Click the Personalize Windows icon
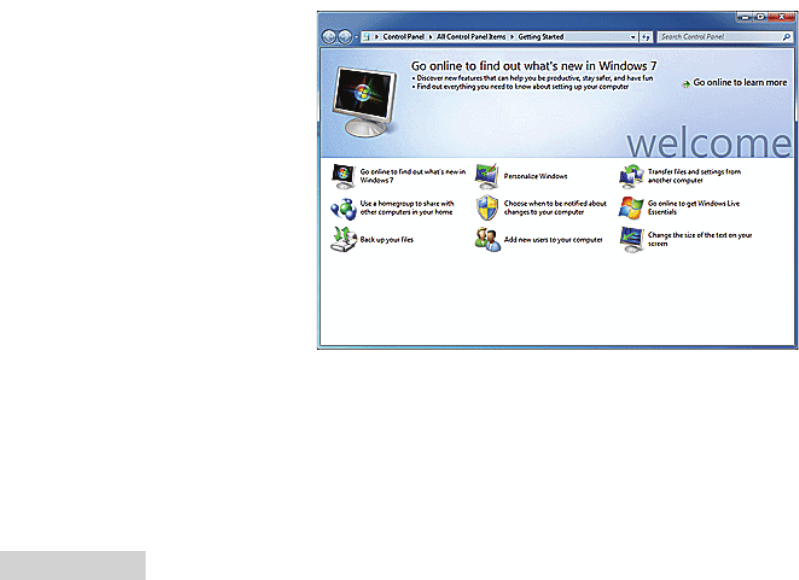The height and width of the screenshot is (580, 799). (487, 176)
